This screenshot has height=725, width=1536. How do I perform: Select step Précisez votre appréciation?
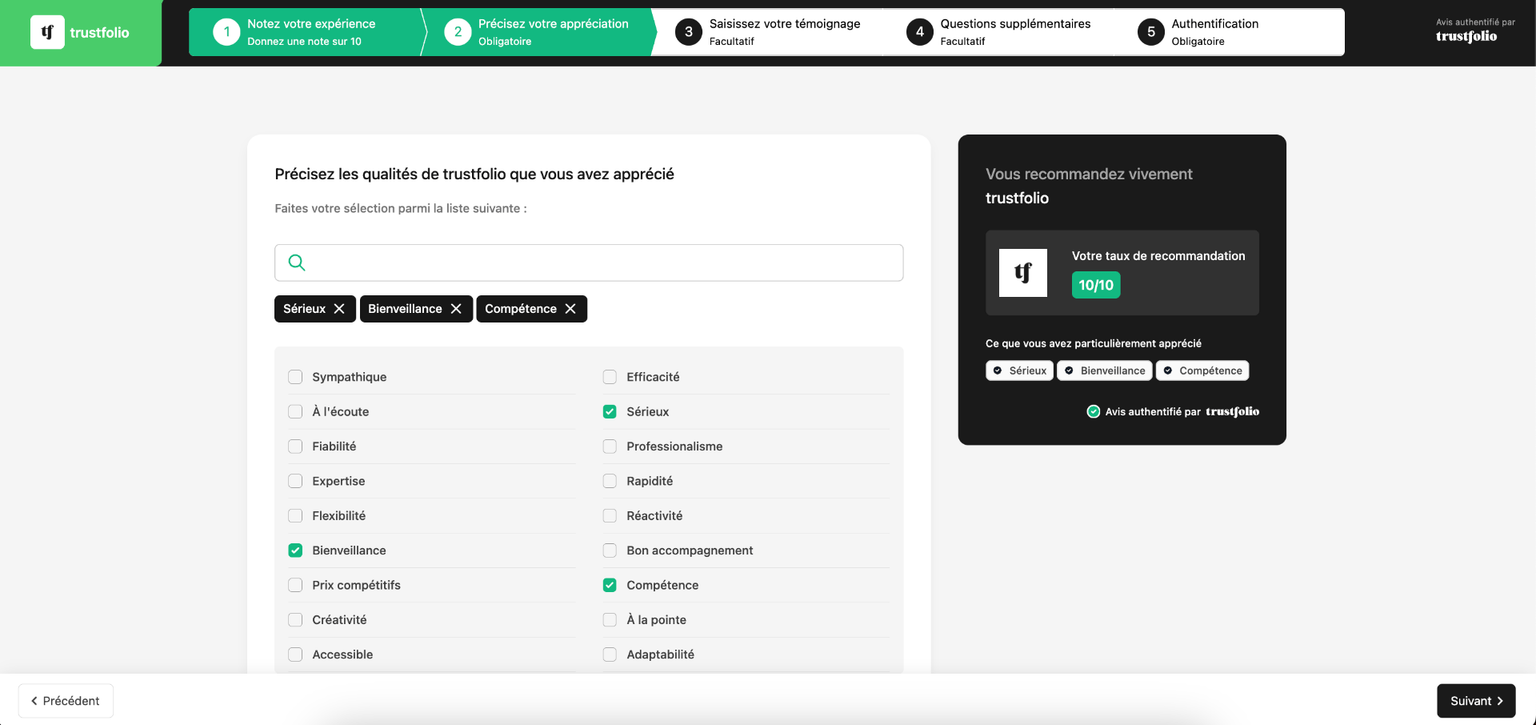pyautogui.click(x=540, y=32)
